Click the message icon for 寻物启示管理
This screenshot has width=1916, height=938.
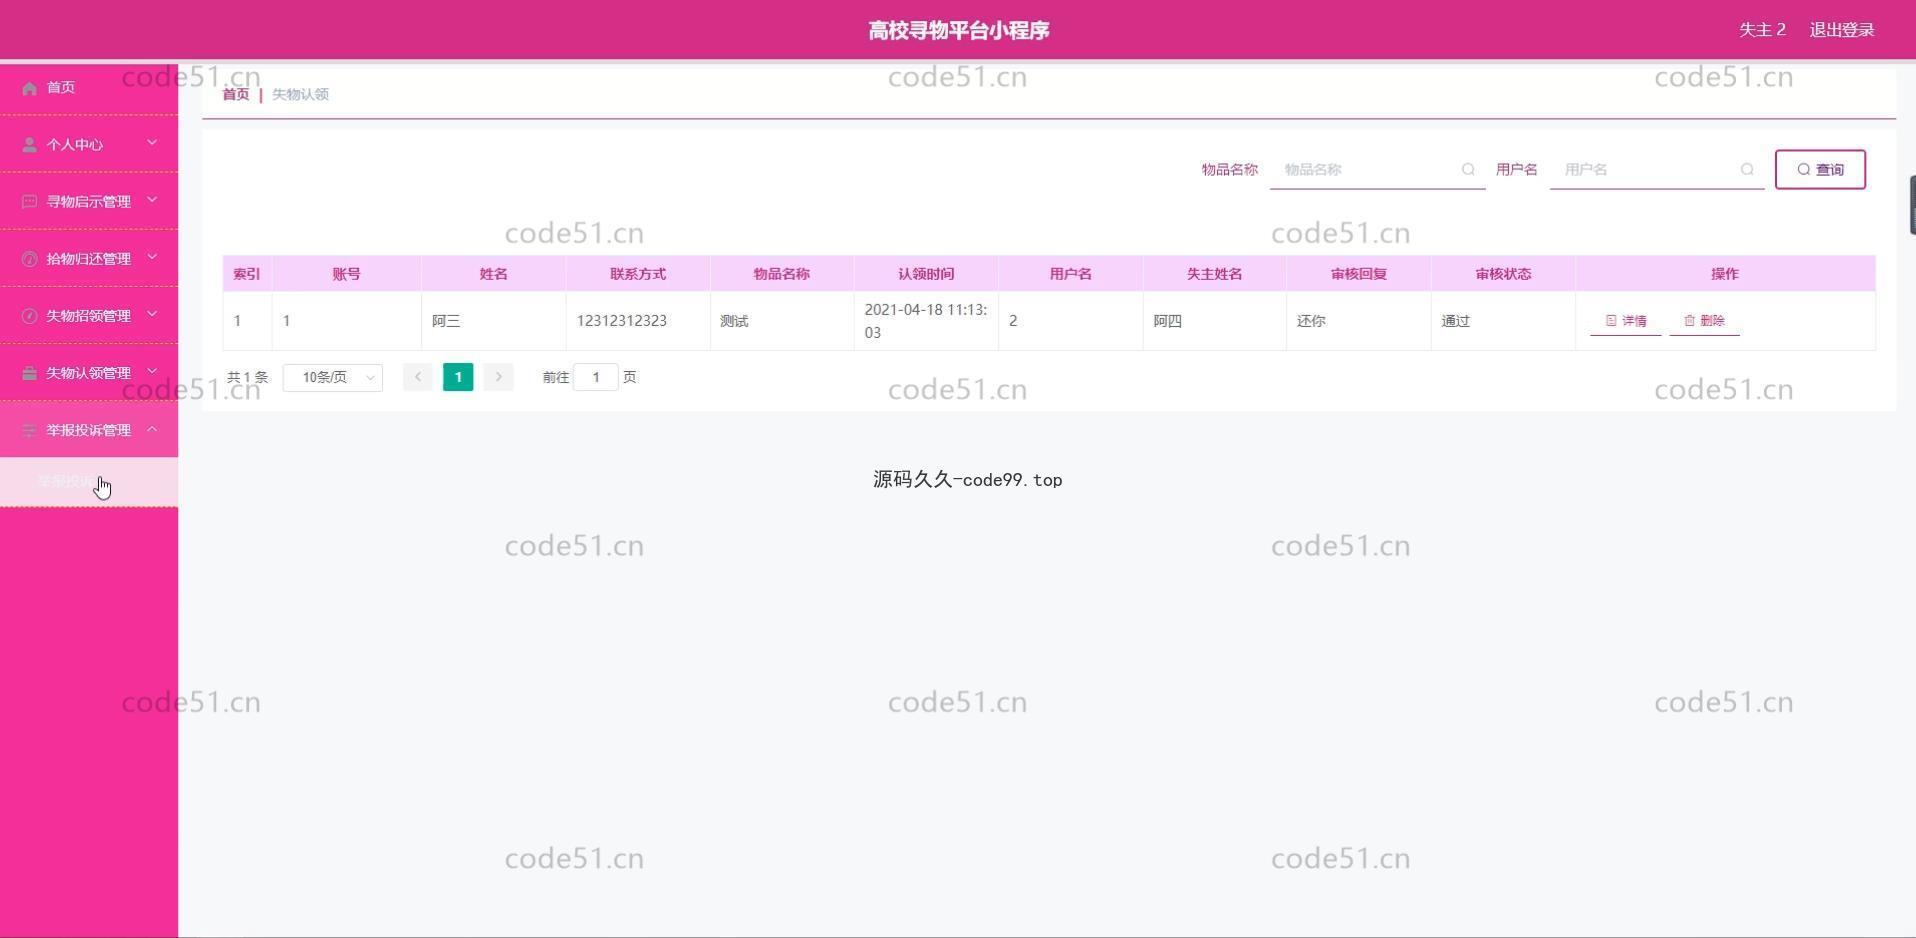(x=29, y=202)
